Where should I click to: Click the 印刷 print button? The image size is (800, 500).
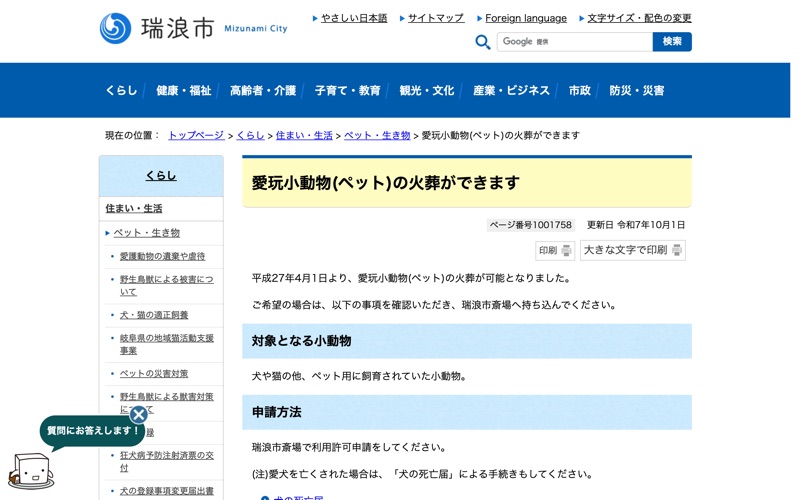click(x=555, y=250)
